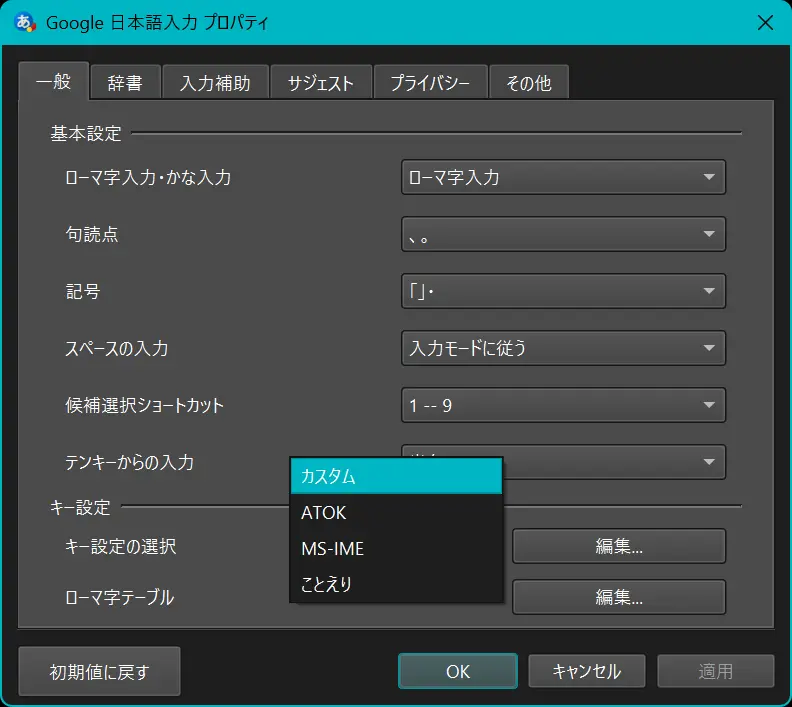Click the 初期値に戻す button
This screenshot has width=792, height=707.
(100, 672)
